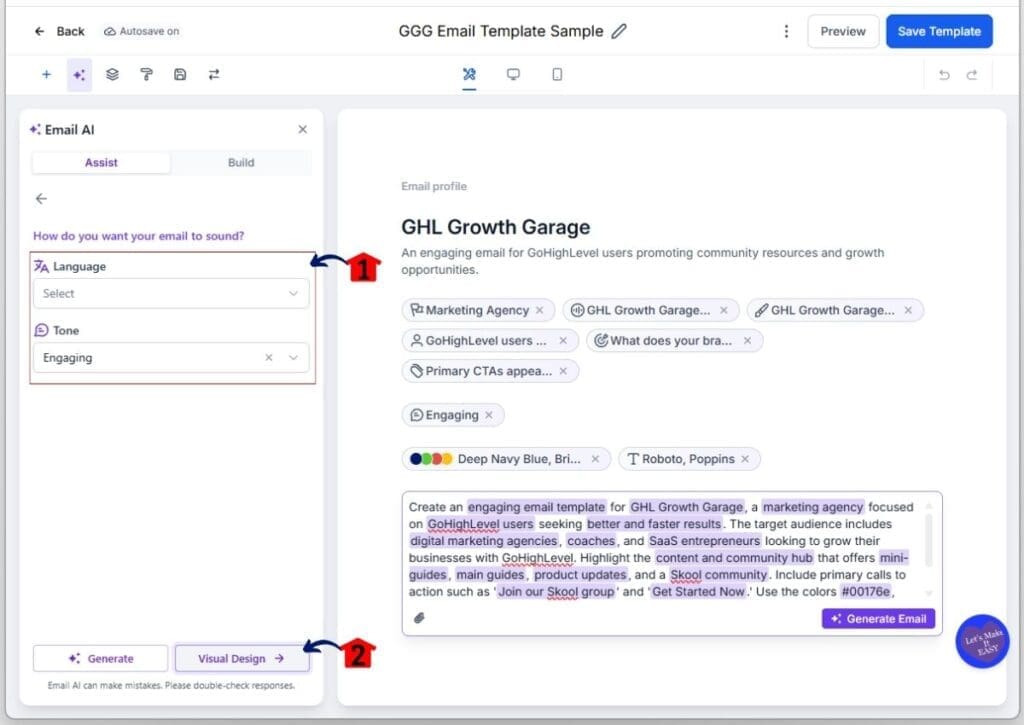Click the Generate Email button
Image resolution: width=1024 pixels, height=725 pixels.
pos(877,618)
